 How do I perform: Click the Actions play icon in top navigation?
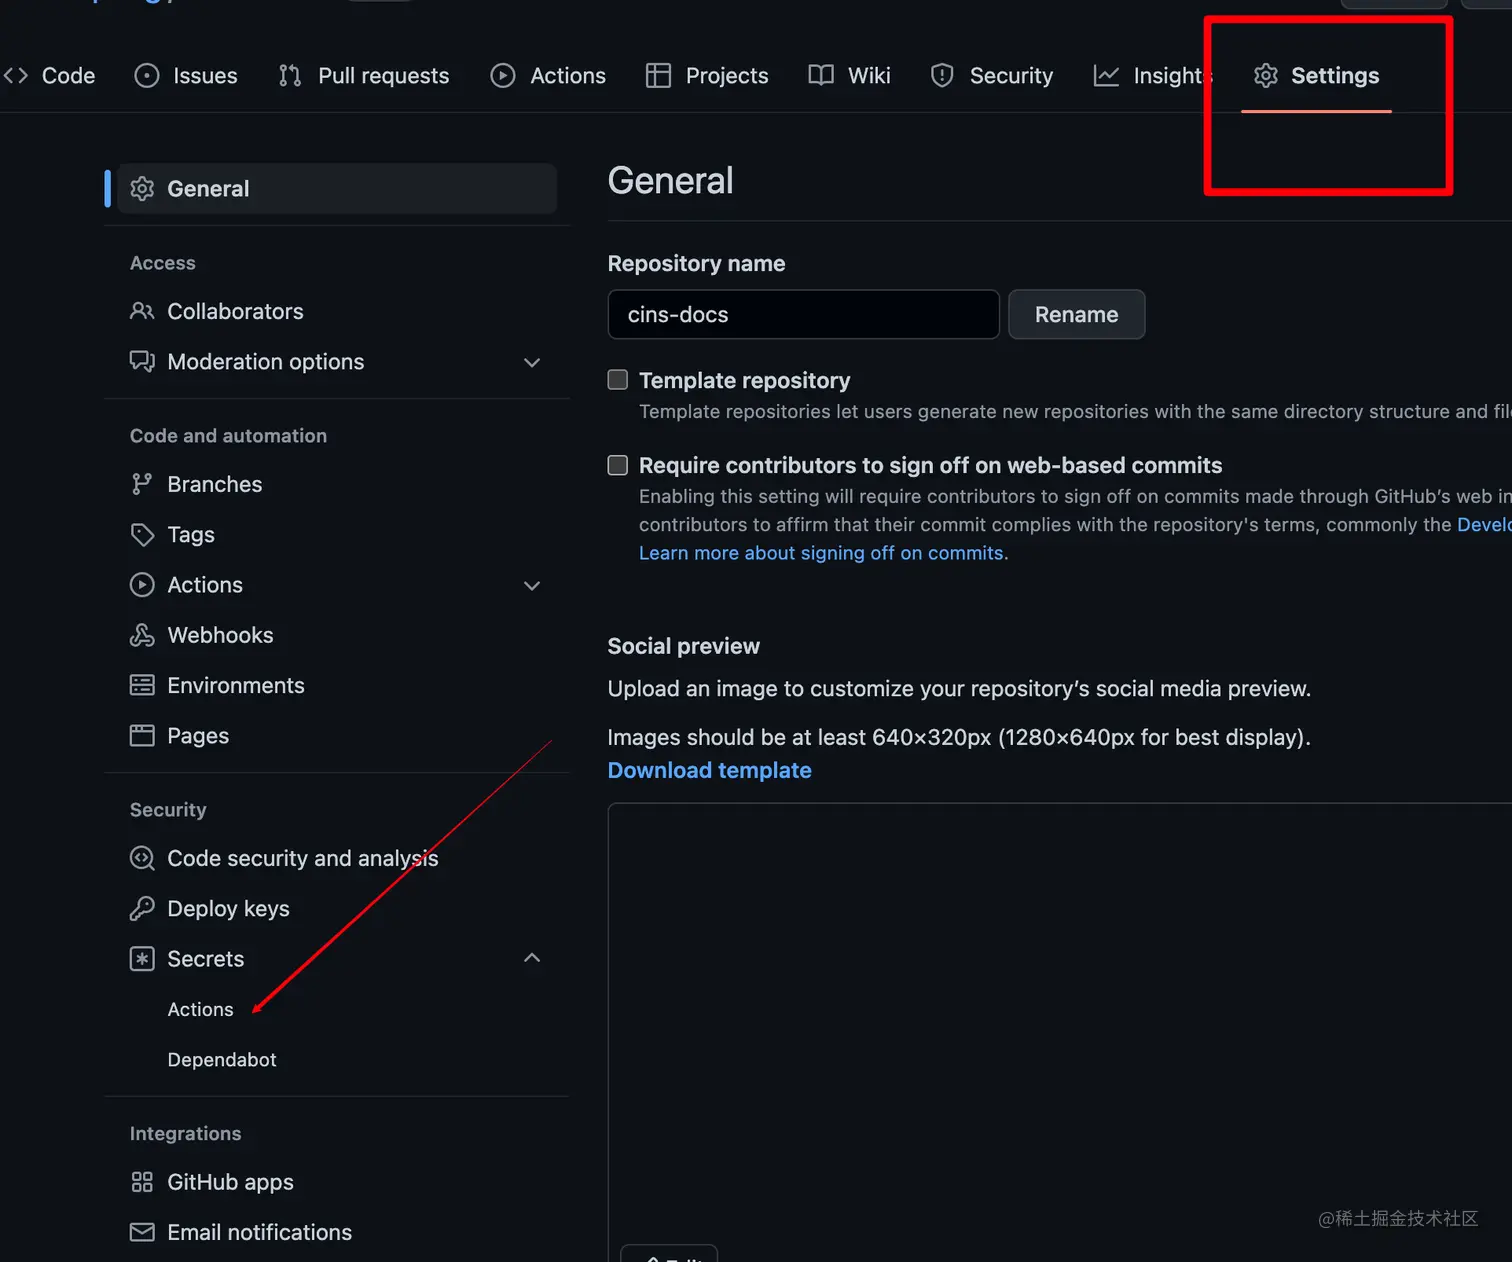click(503, 75)
